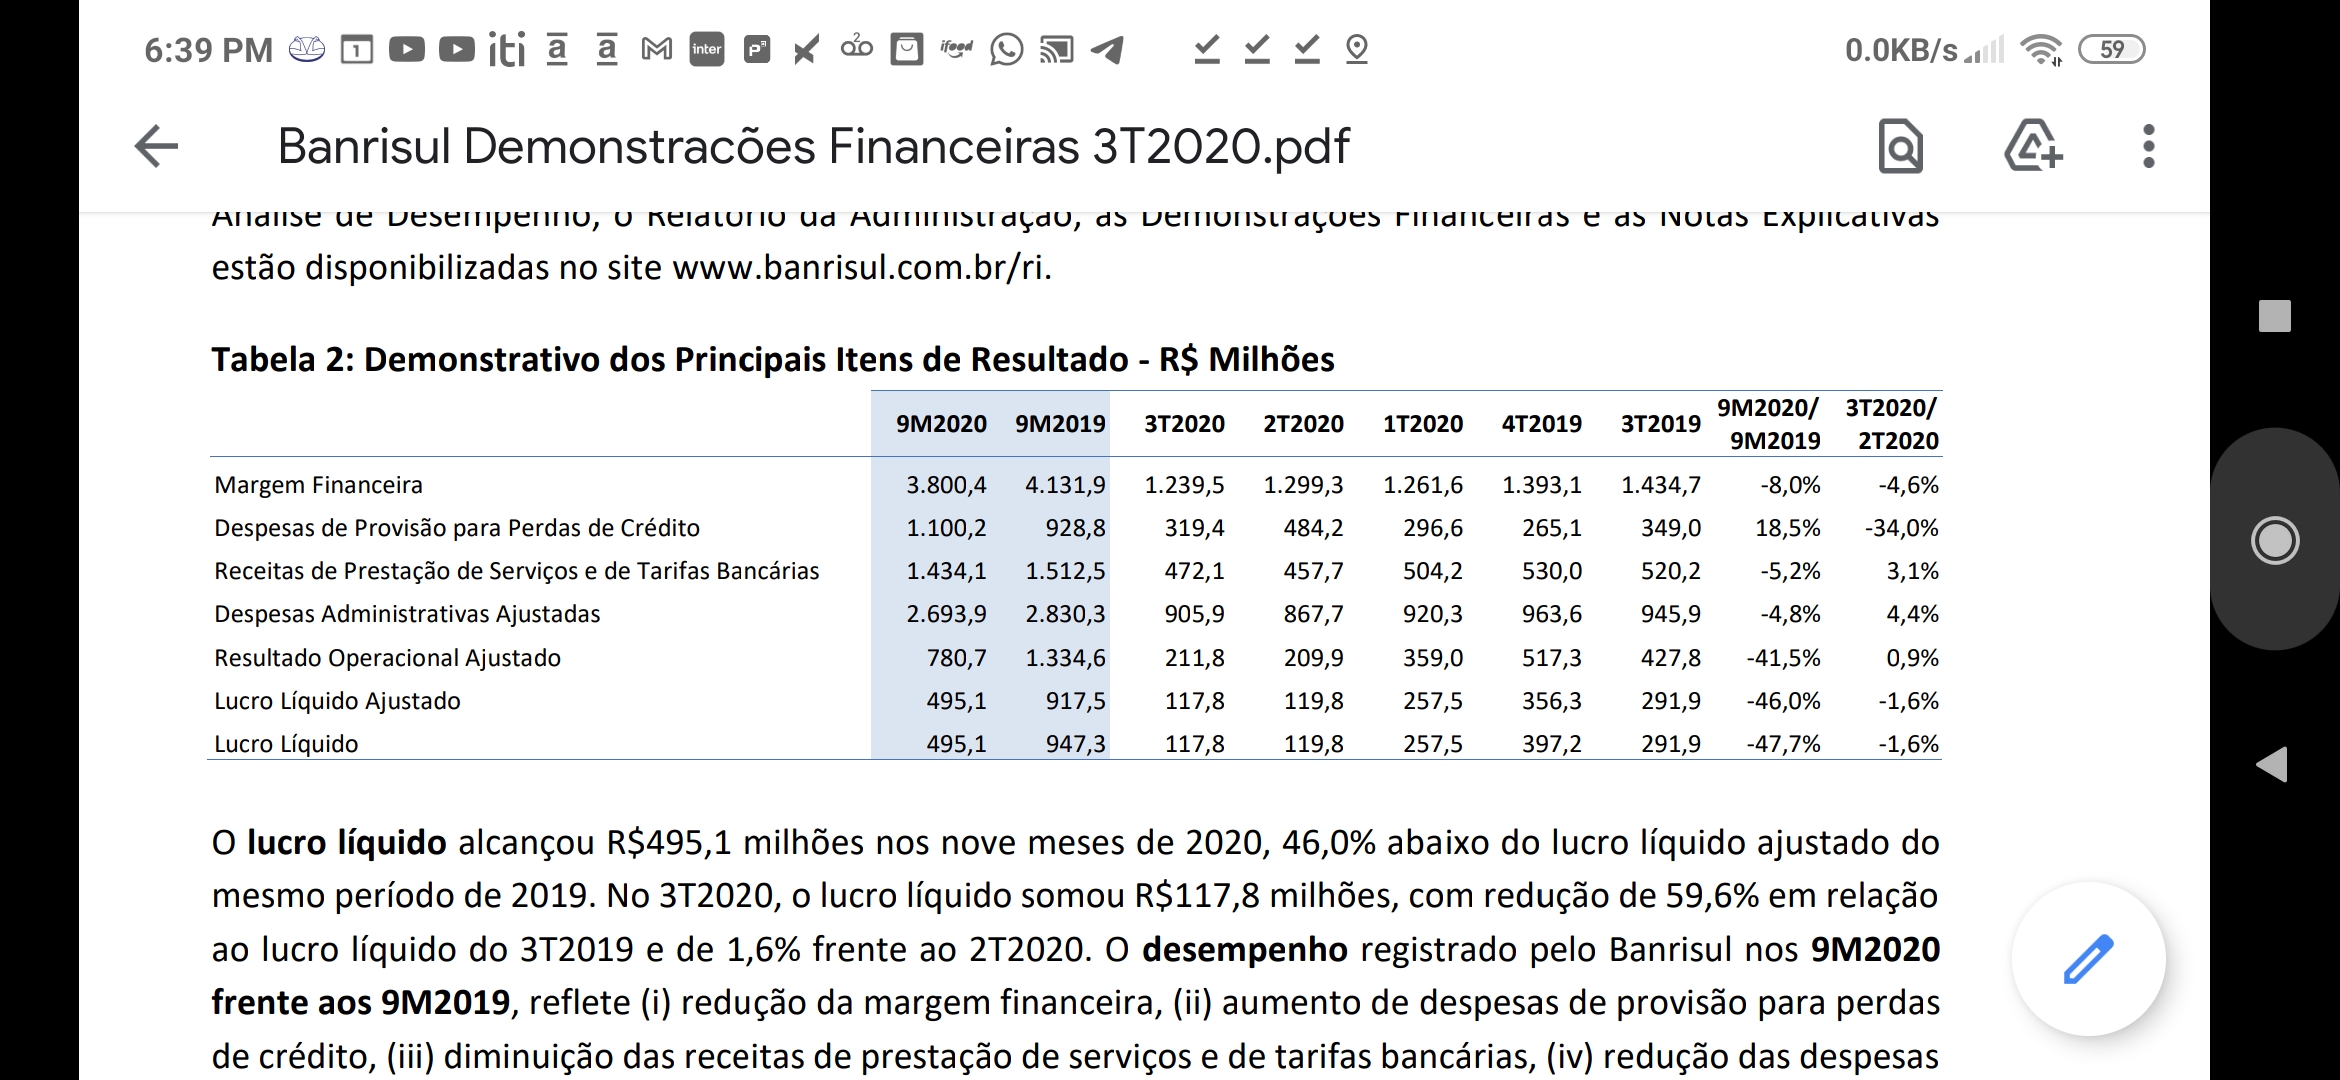This screenshot has width=2340, height=1080.
Task: Tap the triangle back navigation button
Action: click(2272, 764)
